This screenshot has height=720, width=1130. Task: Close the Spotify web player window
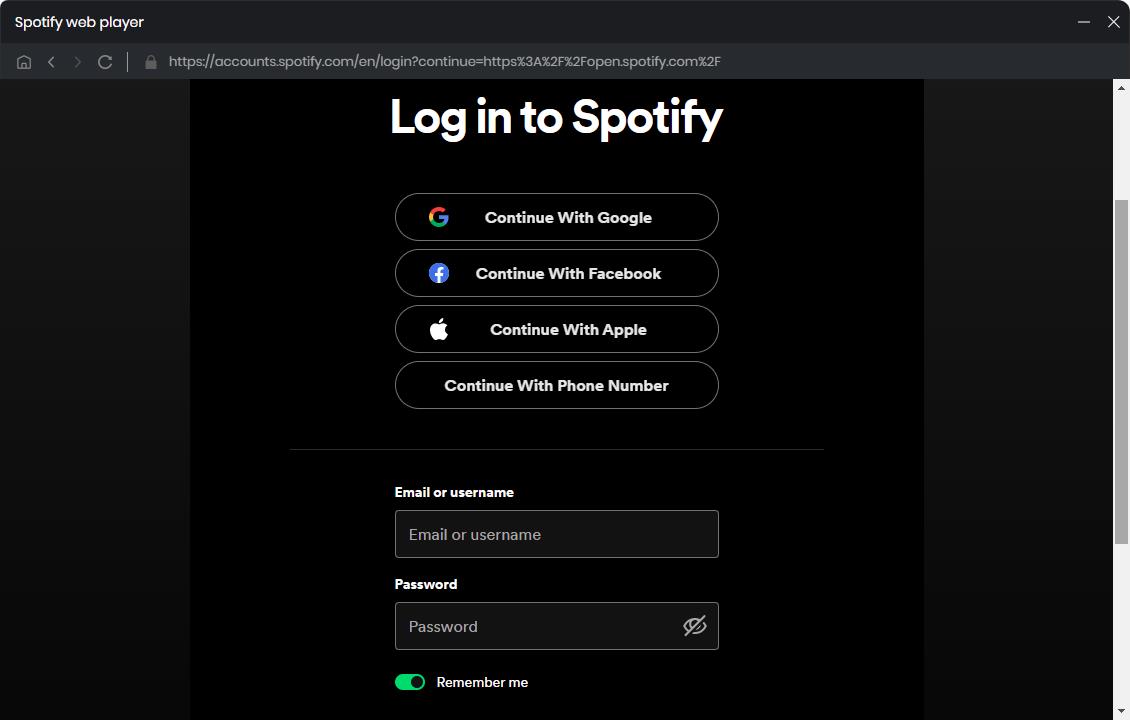(x=1113, y=22)
